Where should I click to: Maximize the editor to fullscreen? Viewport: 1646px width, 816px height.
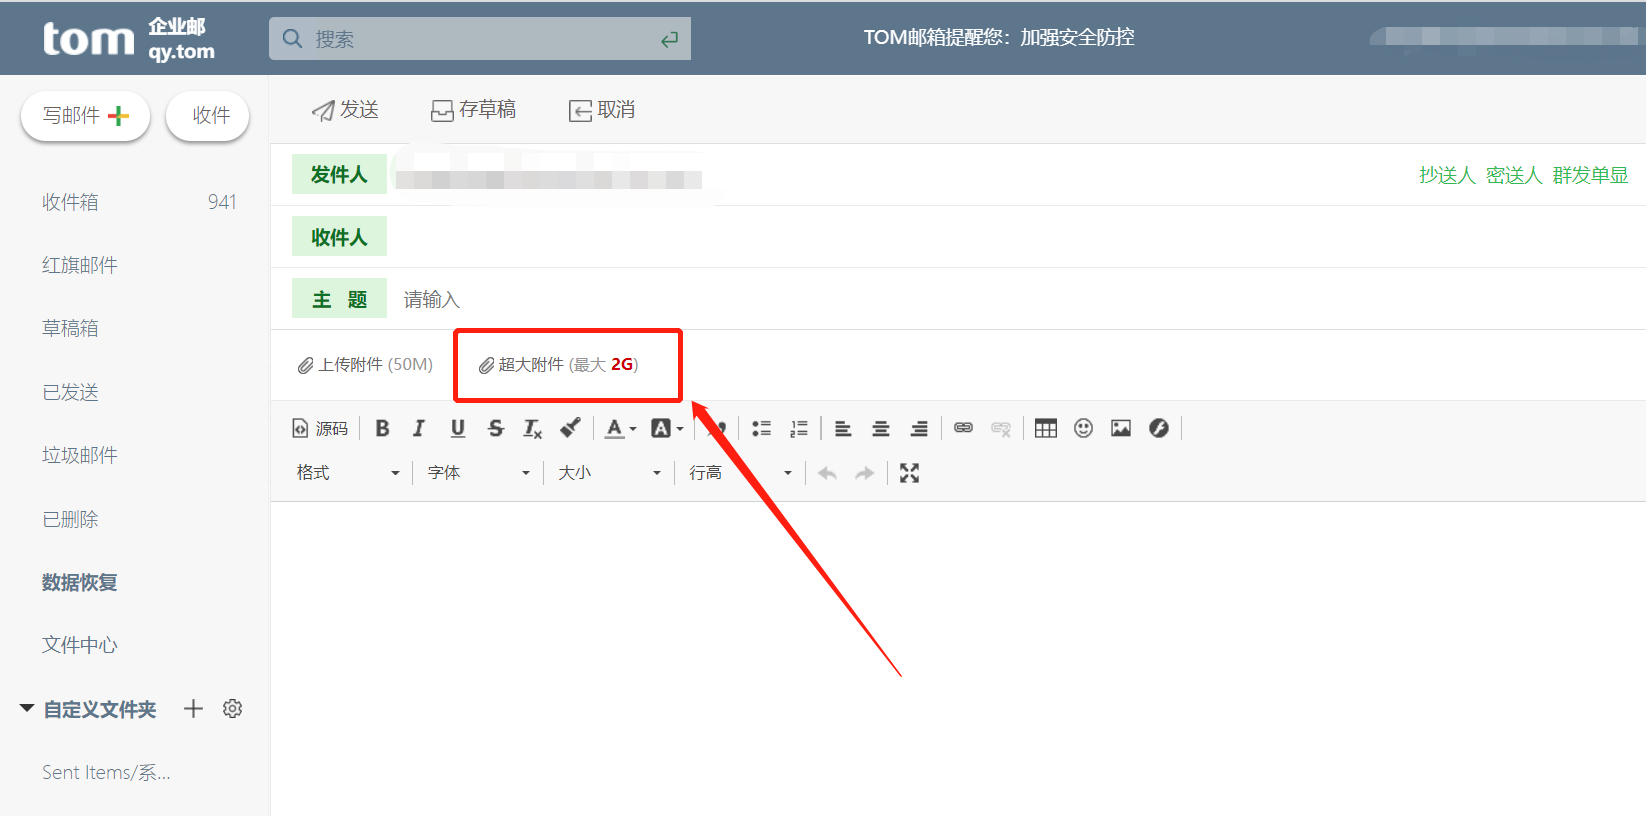coord(909,473)
